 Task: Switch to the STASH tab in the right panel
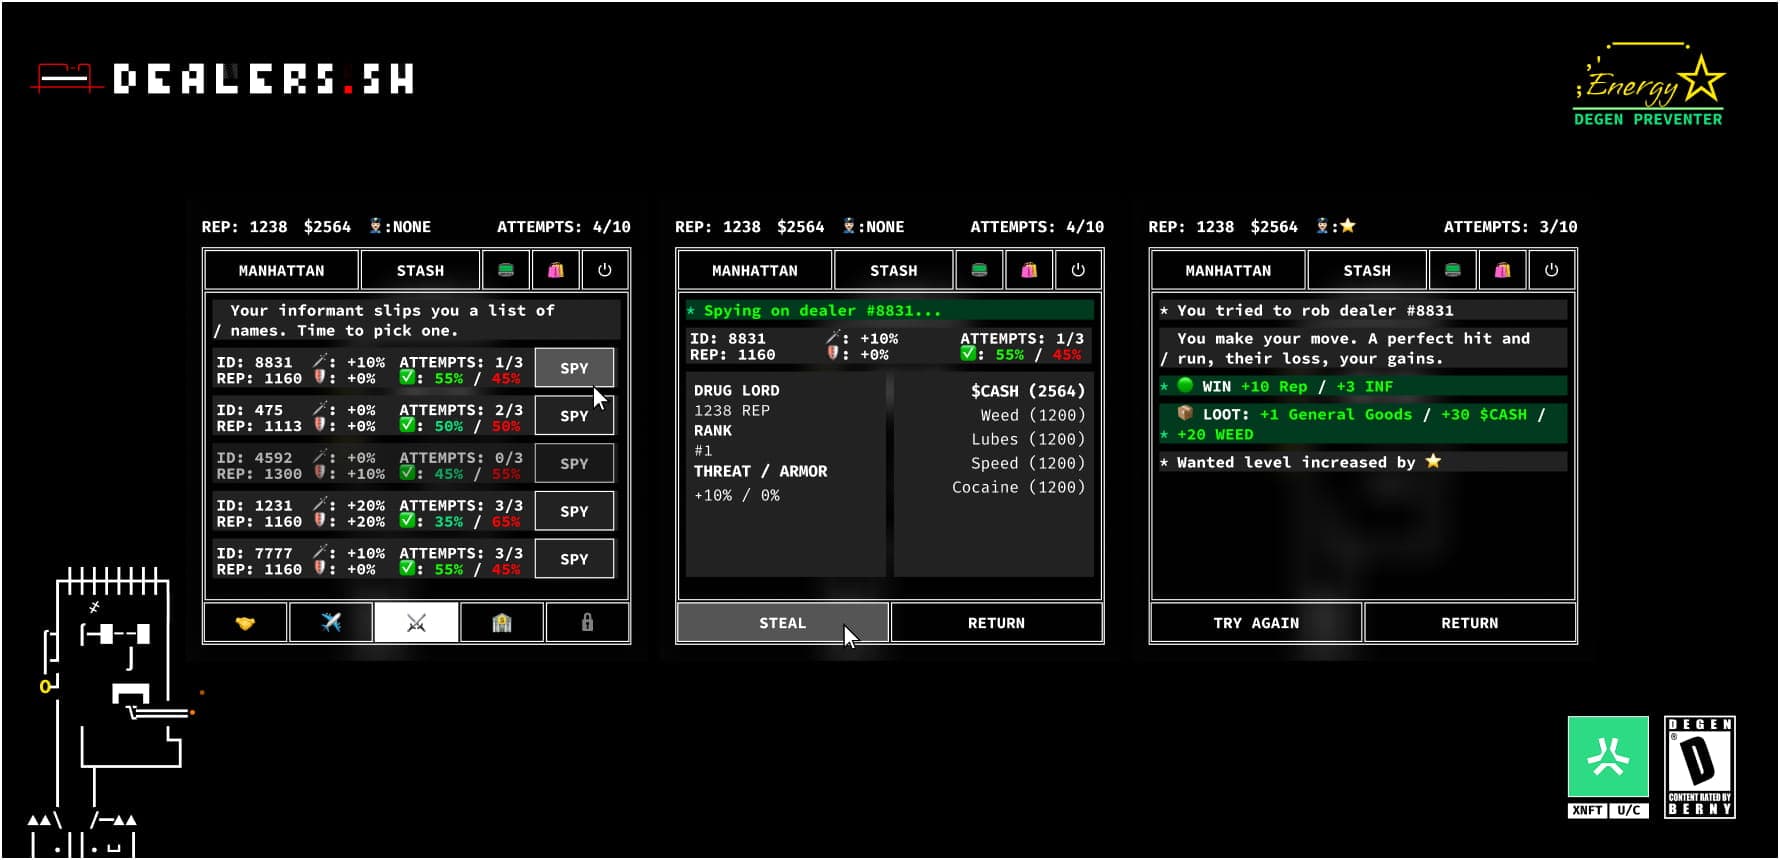(x=1367, y=270)
